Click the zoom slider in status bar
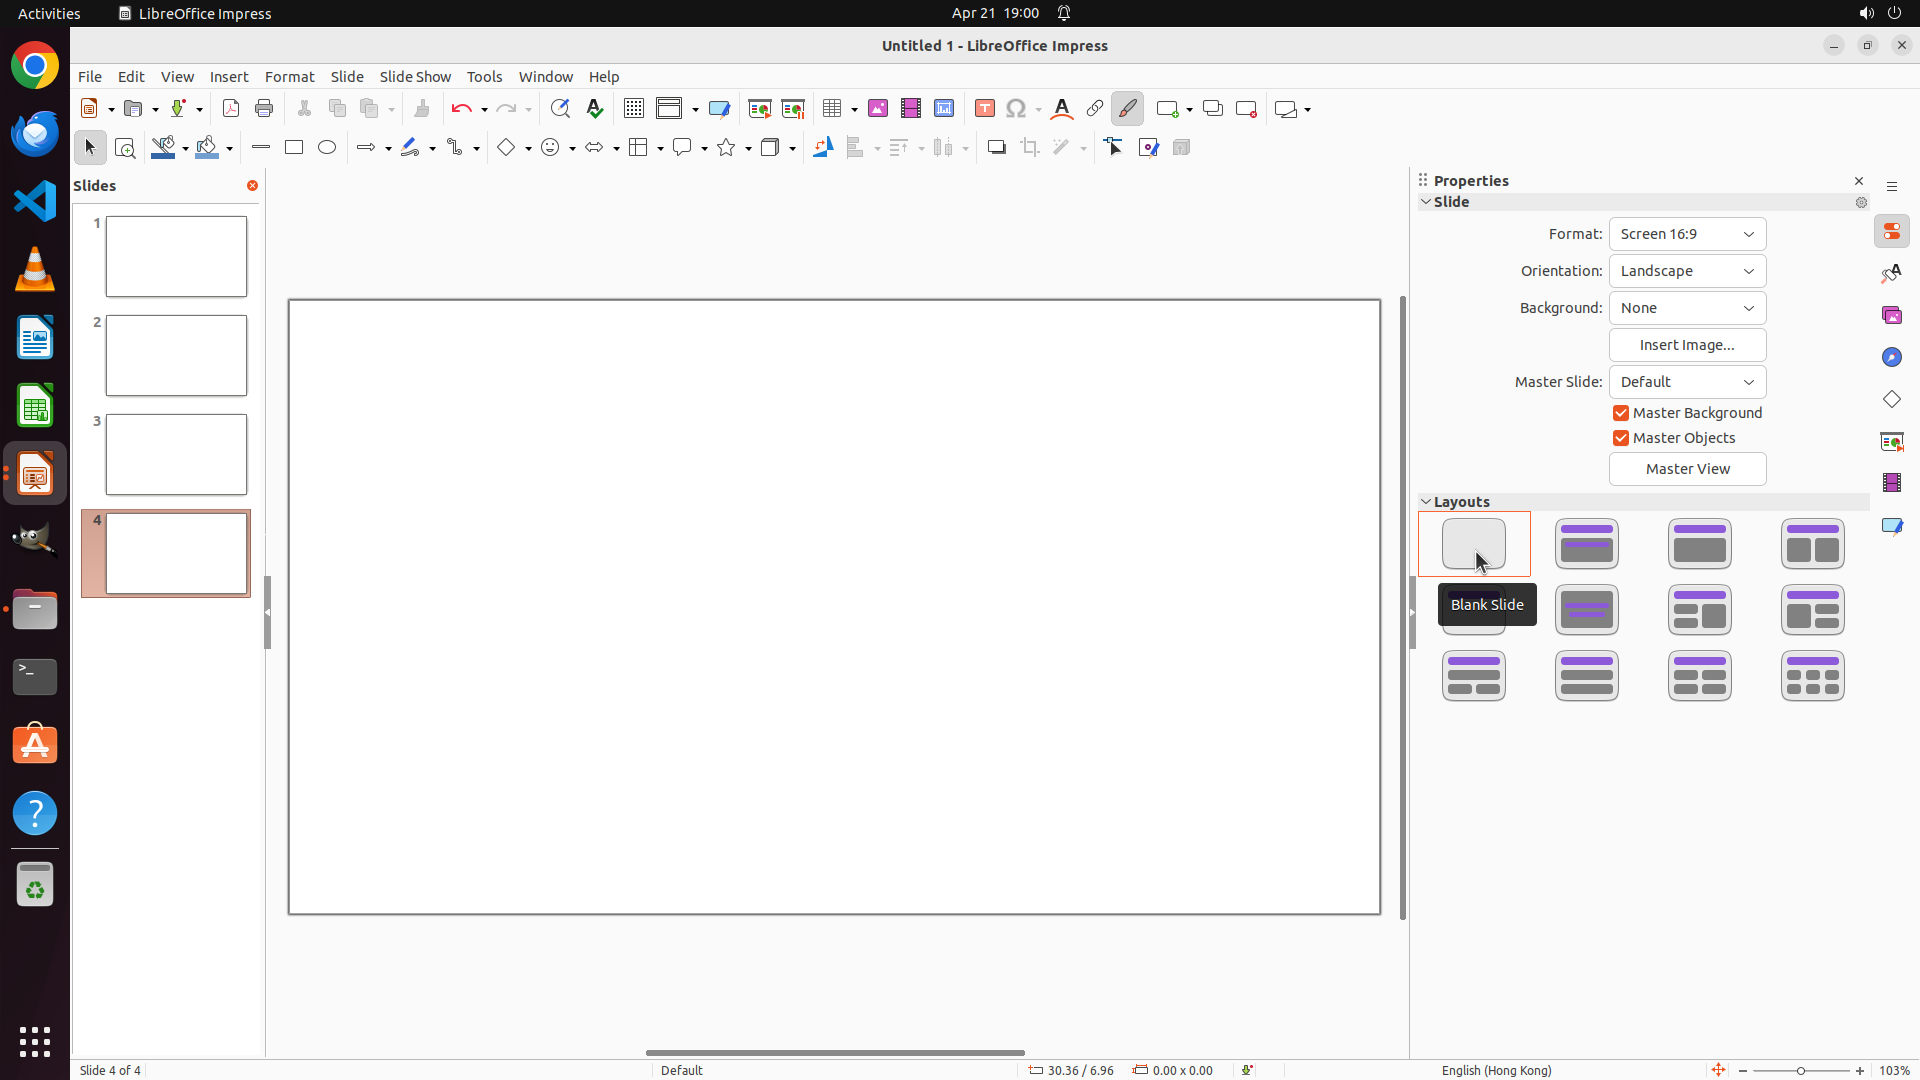The height and width of the screenshot is (1080, 1920). pos(1801,1071)
